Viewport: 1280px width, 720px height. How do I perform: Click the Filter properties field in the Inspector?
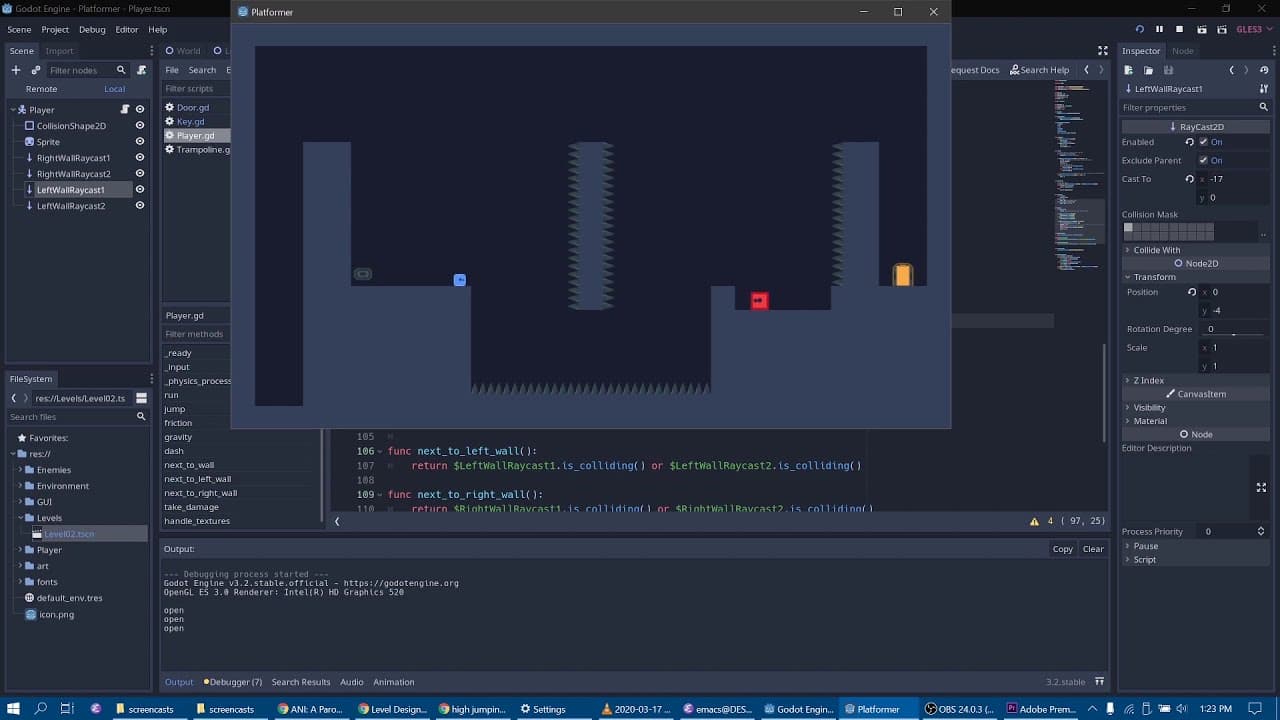pos(1180,106)
